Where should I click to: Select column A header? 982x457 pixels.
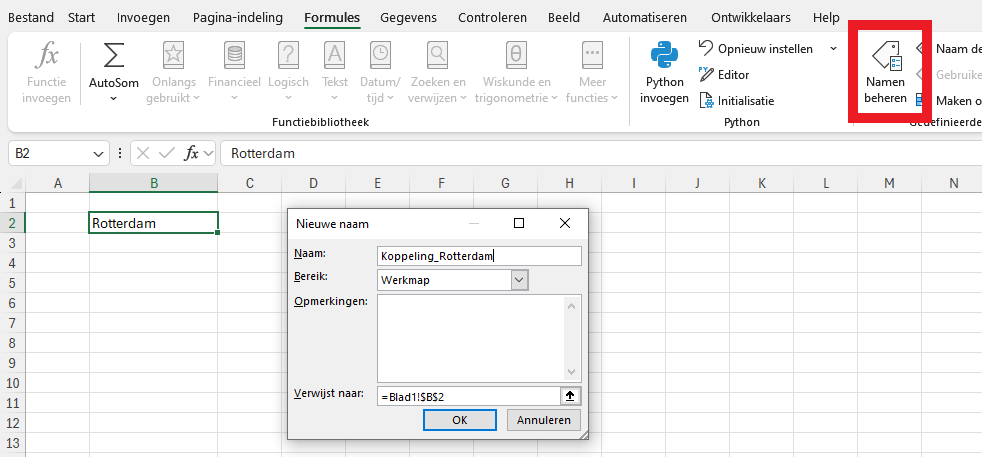(58, 183)
